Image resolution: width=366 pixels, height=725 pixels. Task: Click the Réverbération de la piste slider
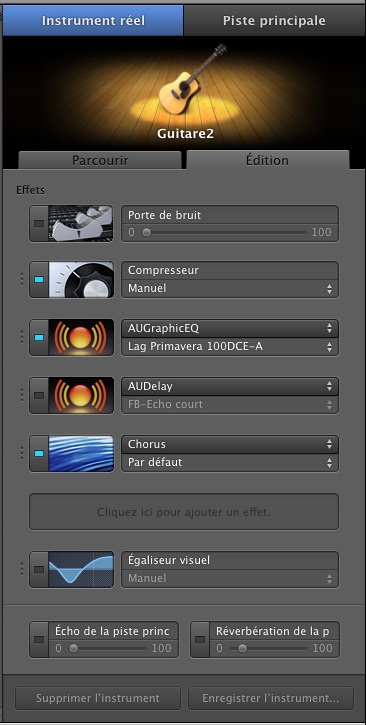point(268,649)
